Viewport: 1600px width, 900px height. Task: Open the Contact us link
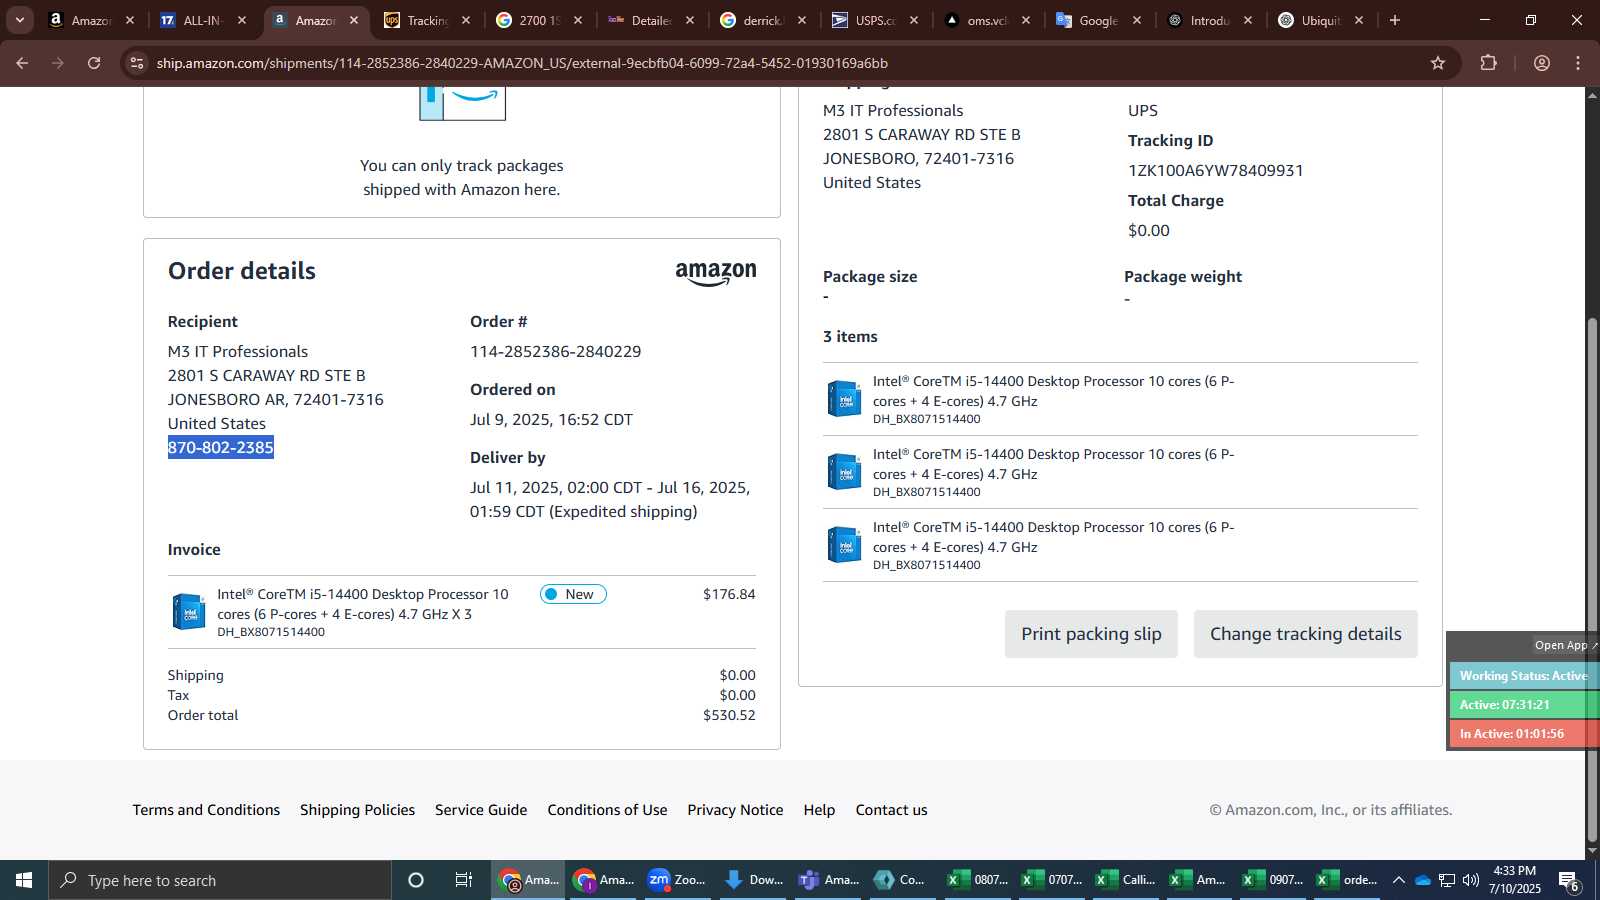pos(891,810)
